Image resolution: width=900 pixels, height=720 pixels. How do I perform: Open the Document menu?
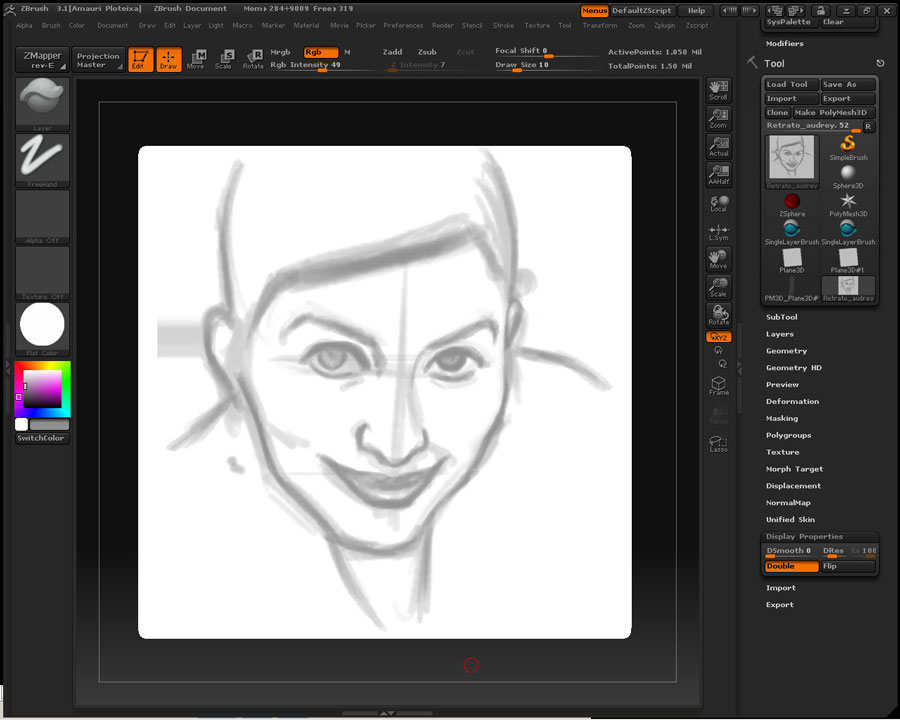pyautogui.click(x=112, y=25)
